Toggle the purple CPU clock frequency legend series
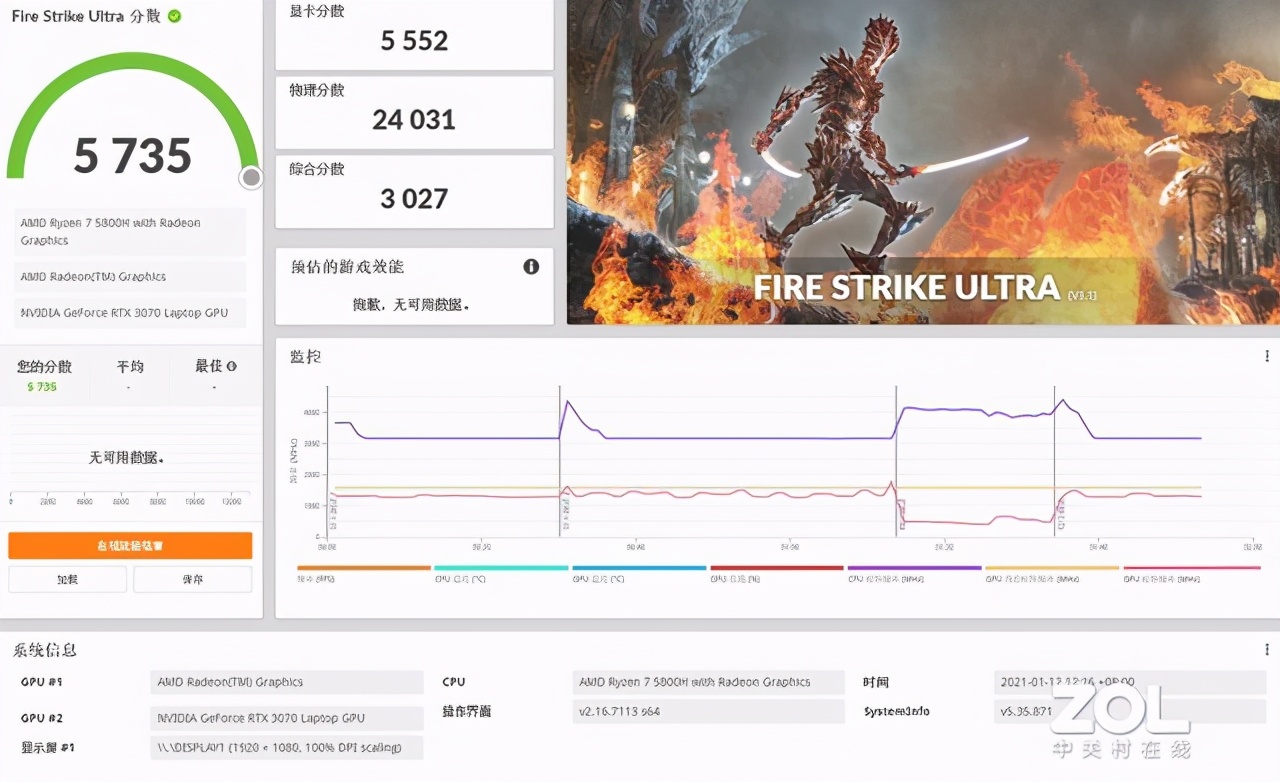This screenshot has height=782, width=1280. 914,573
